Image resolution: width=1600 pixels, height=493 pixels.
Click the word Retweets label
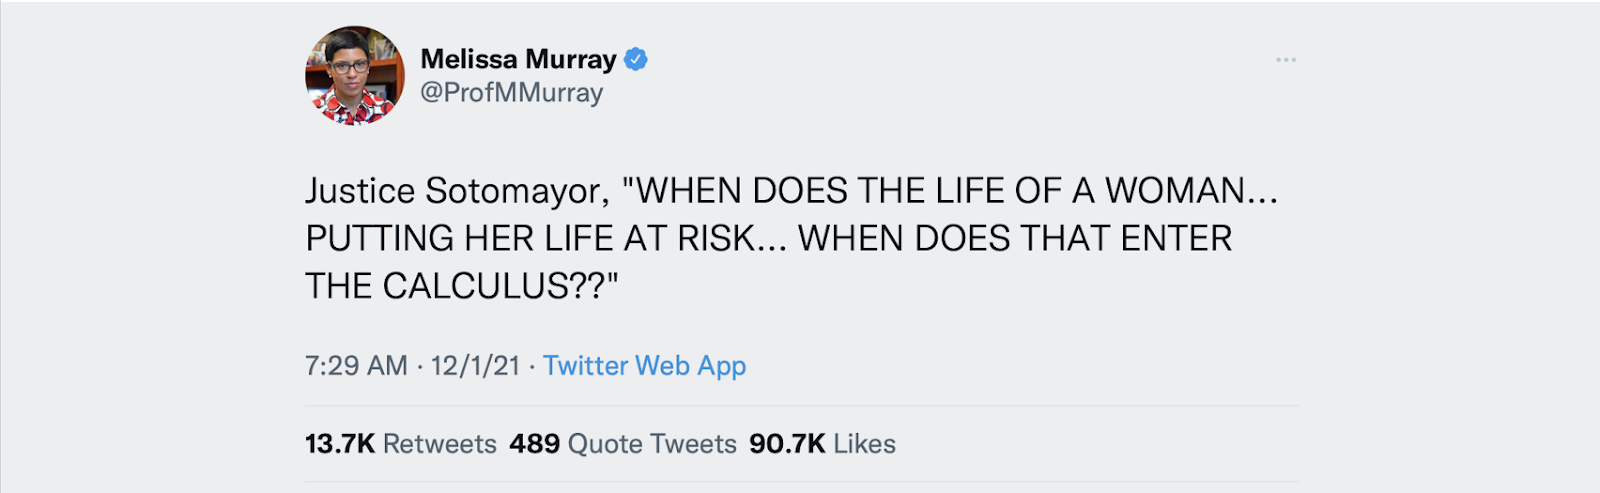[439, 444]
